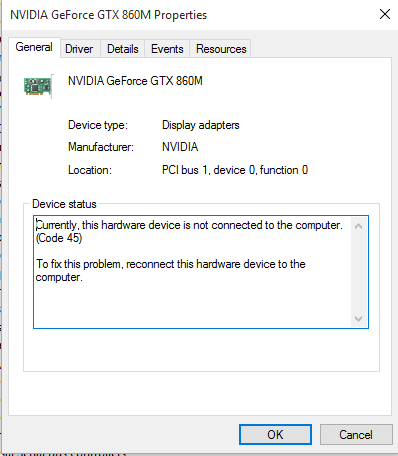Select the Events tab

pyautogui.click(x=167, y=49)
